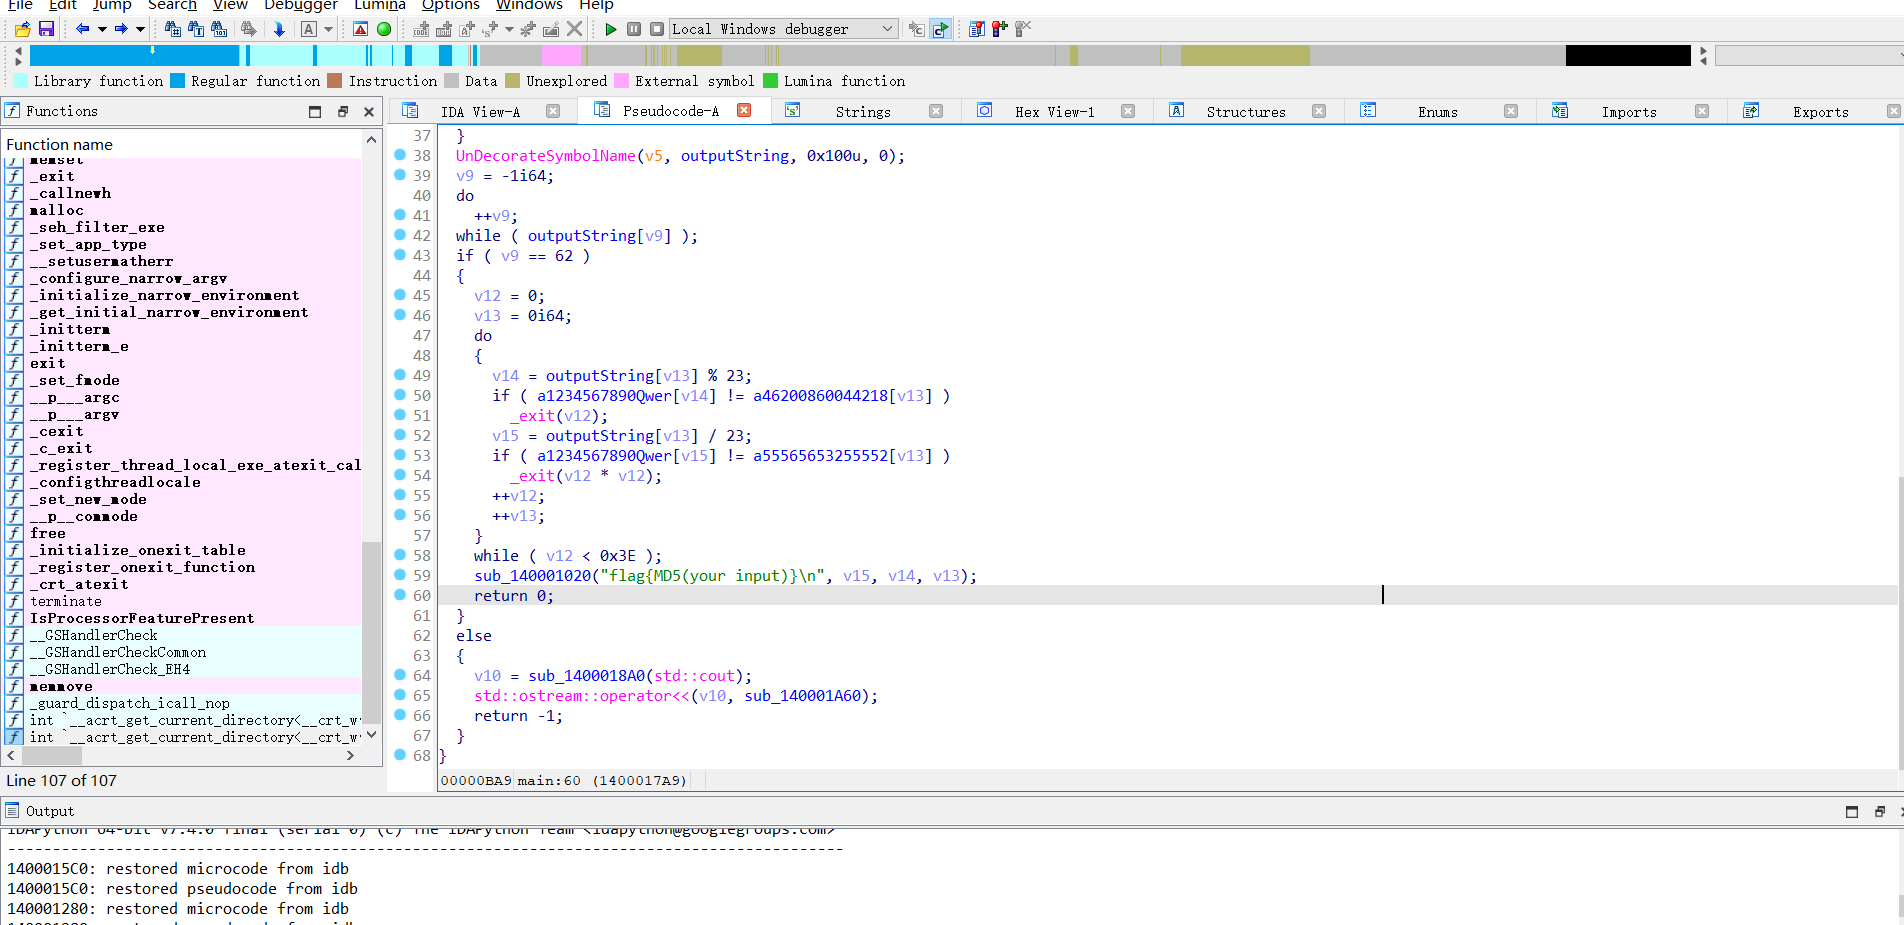The width and height of the screenshot is (1904, 925).
Task: Click sub_140001020 call on line 59
Action: click(x=532, y=575)
